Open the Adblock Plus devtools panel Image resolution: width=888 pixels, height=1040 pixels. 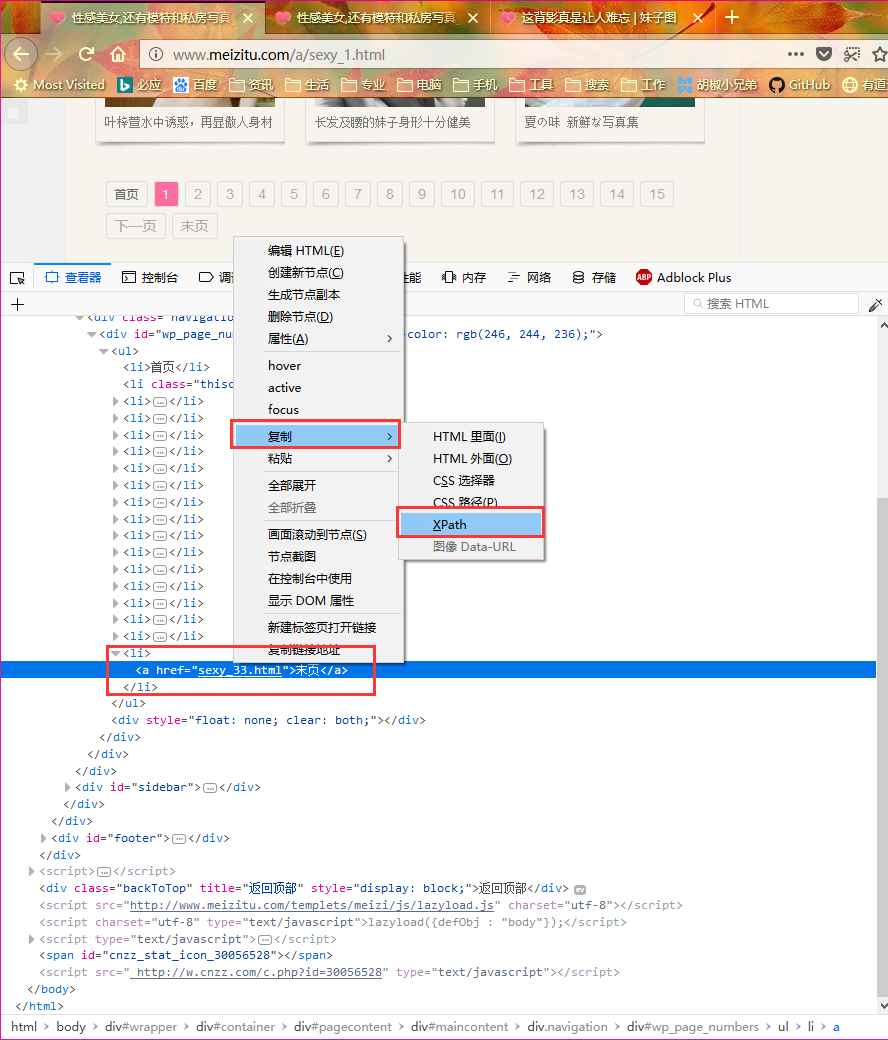click(x=684, y=277)
